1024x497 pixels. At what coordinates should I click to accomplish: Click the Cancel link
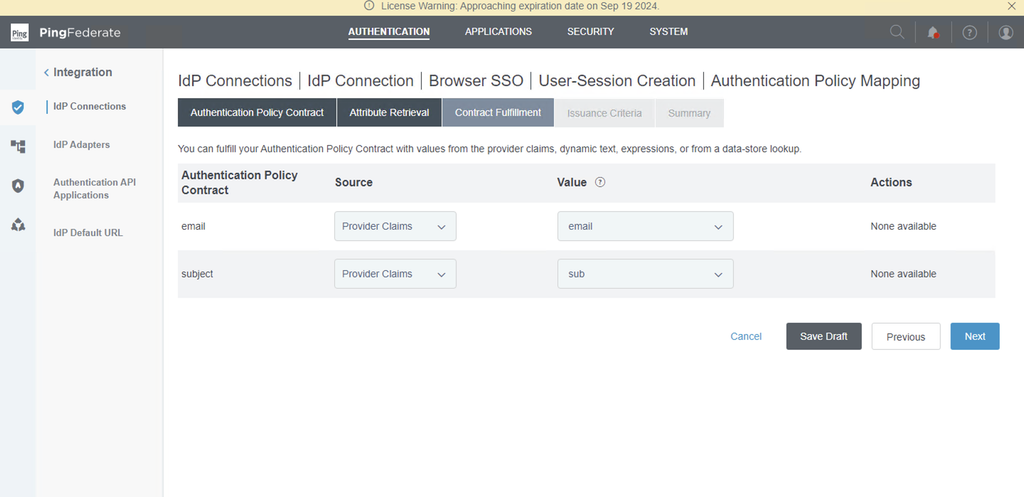point(746,336)
